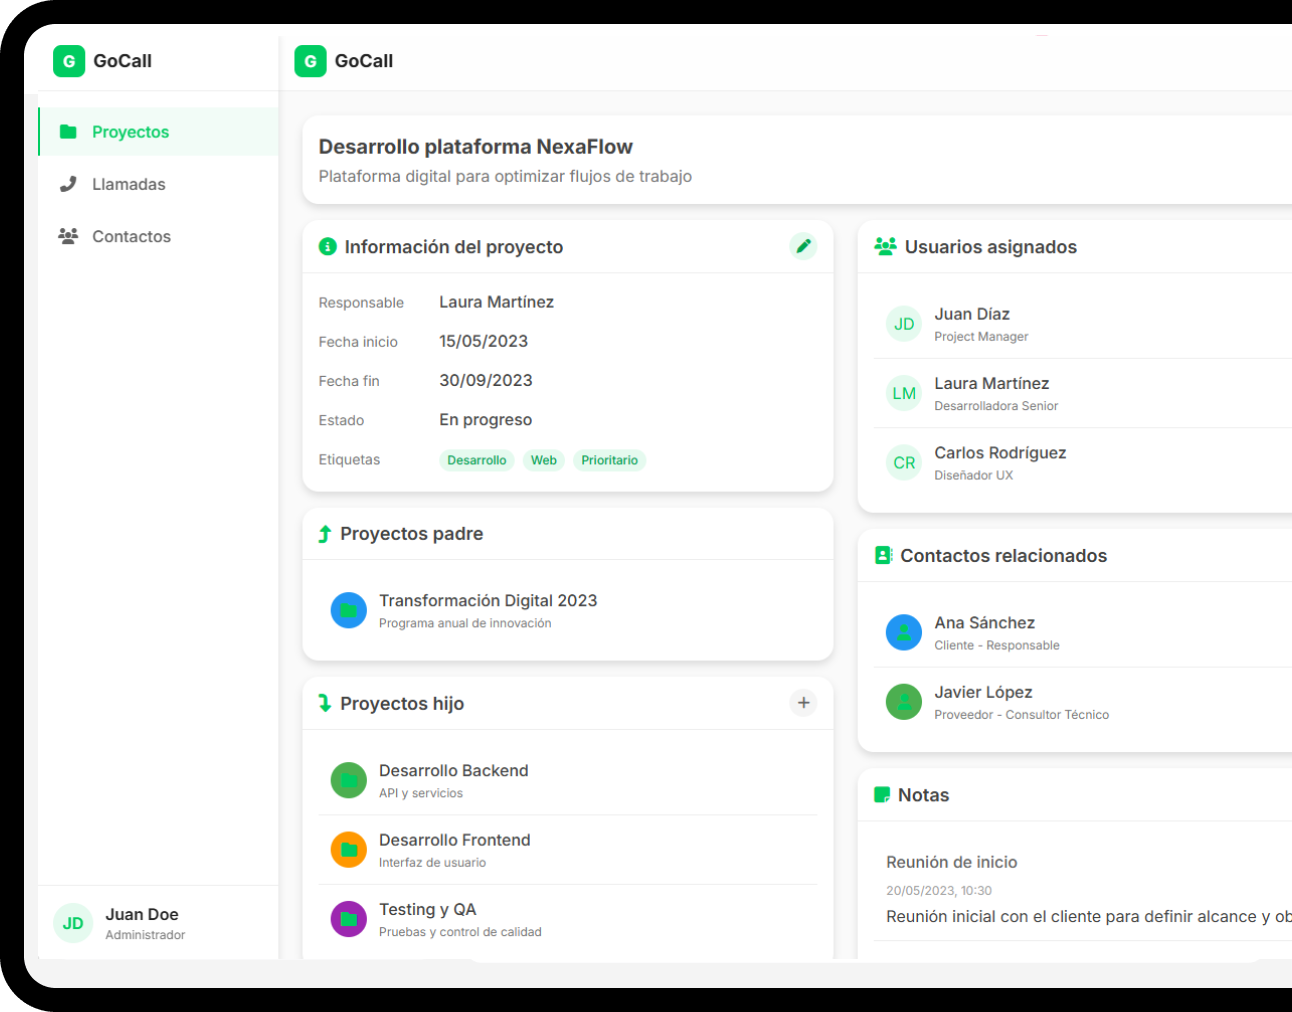This screenshot has height=1012, width=1292.
Task: Click the green folder icon for Desarrollo Backend
Action: coord(349,780)
